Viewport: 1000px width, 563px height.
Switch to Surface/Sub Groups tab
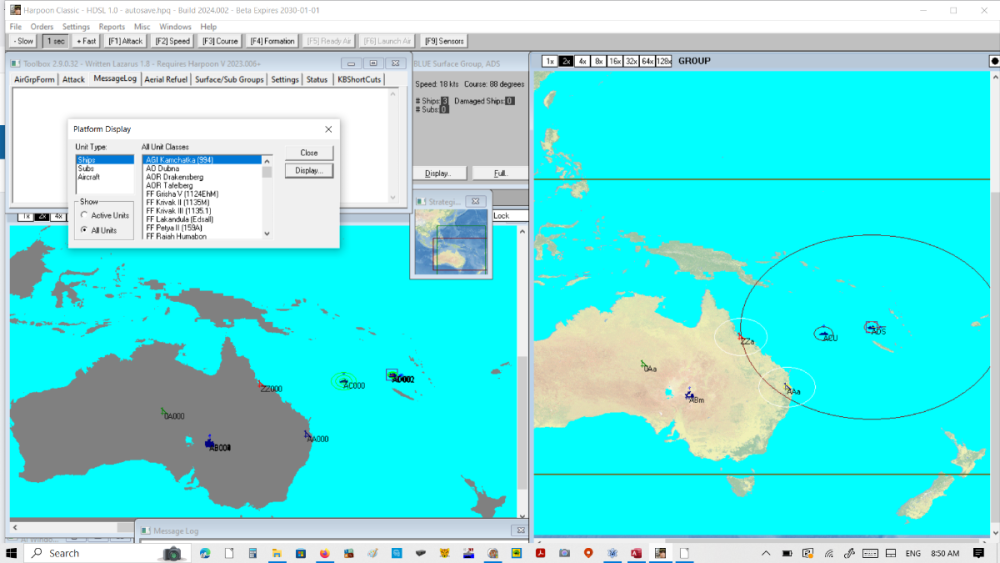[229, 80]
